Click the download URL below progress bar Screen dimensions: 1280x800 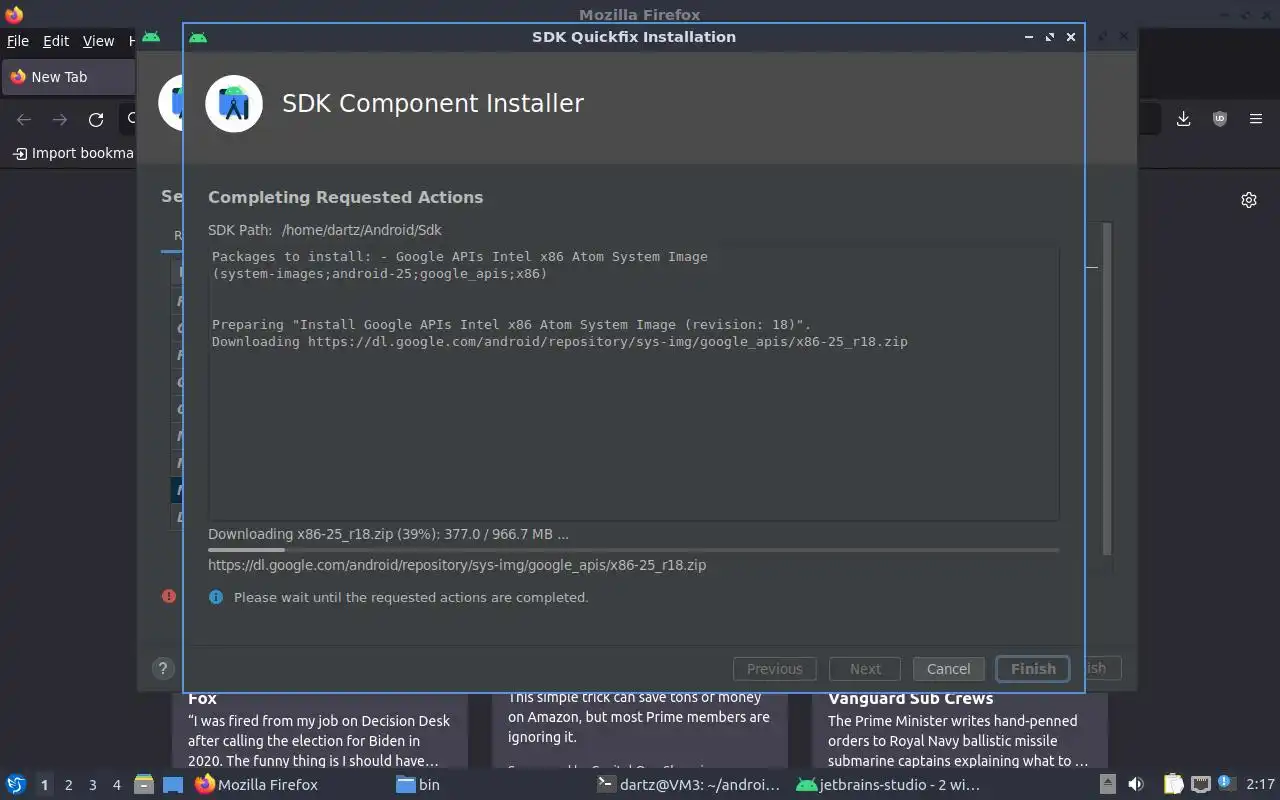[457, 565]
